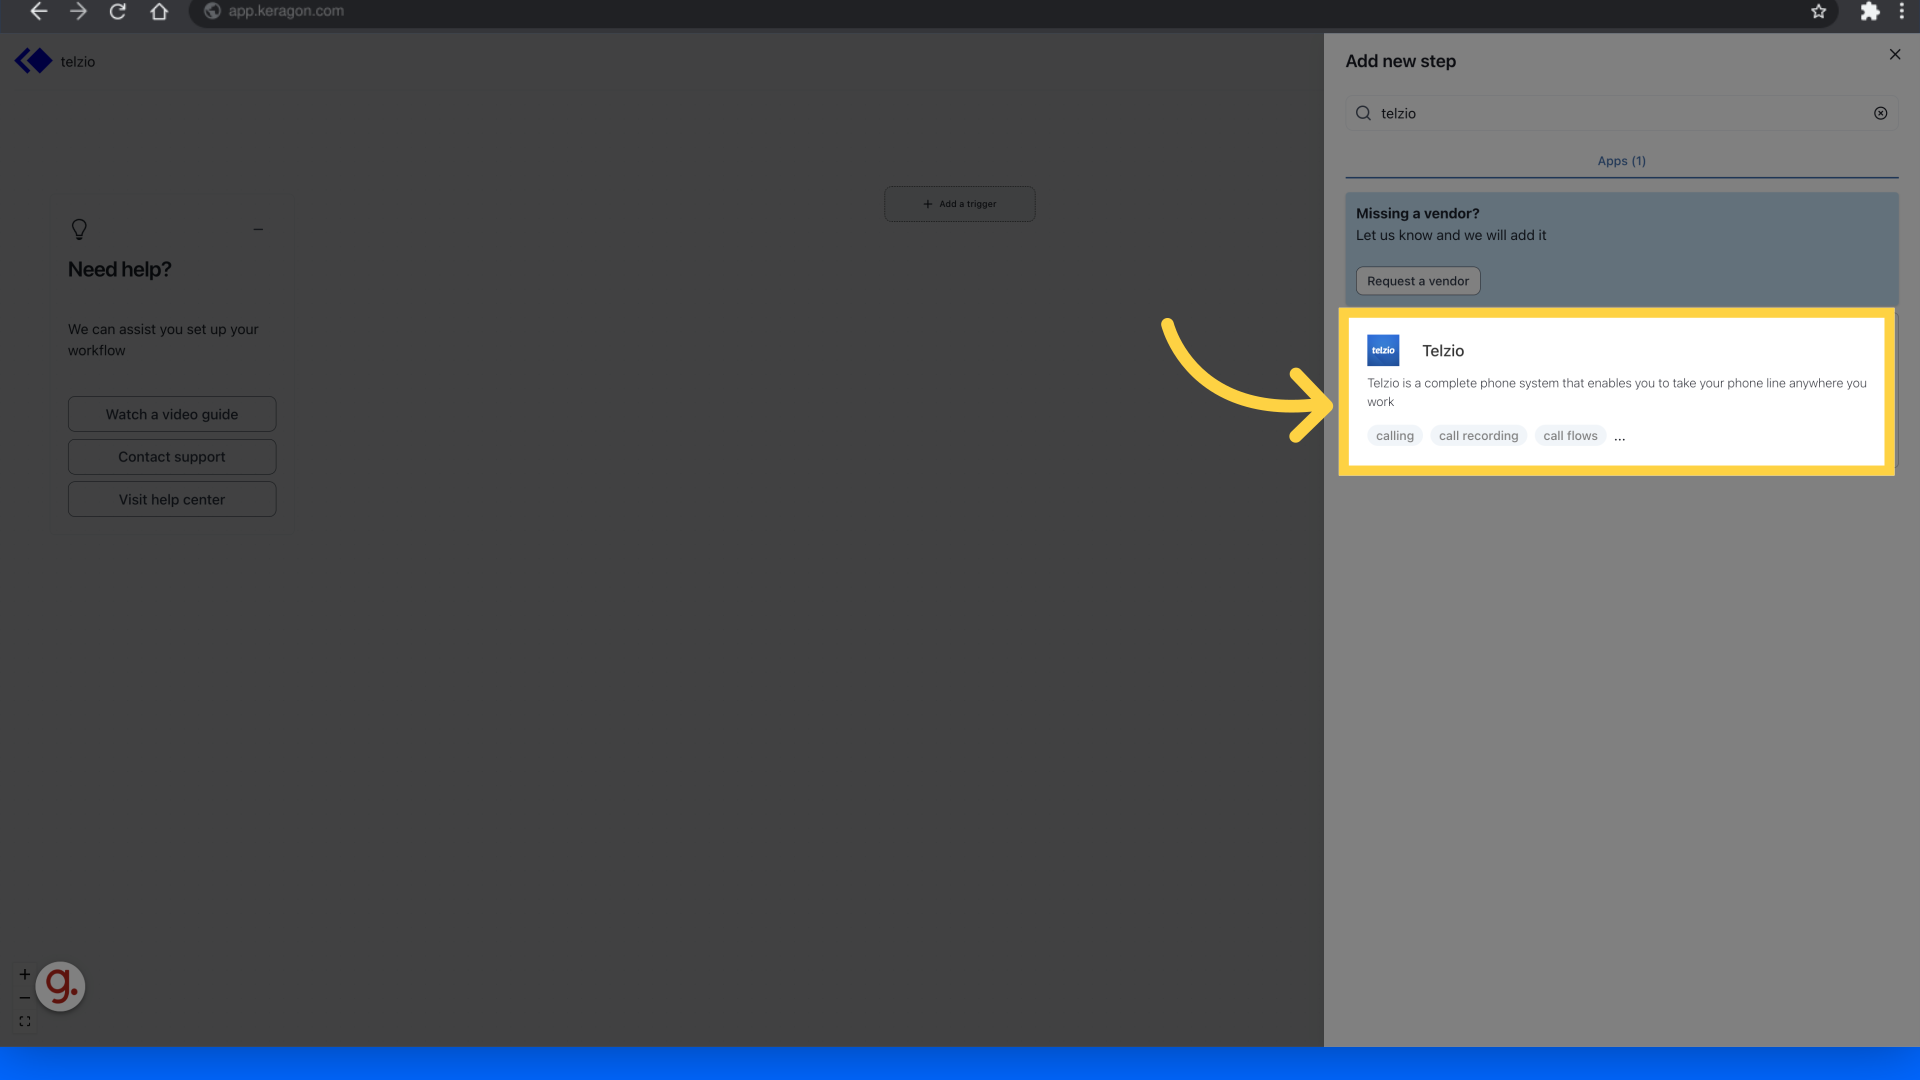This screenshot has height=1080, width=1920.
Task: Show more tags via the ellipsis
Action: (1619, 438)
